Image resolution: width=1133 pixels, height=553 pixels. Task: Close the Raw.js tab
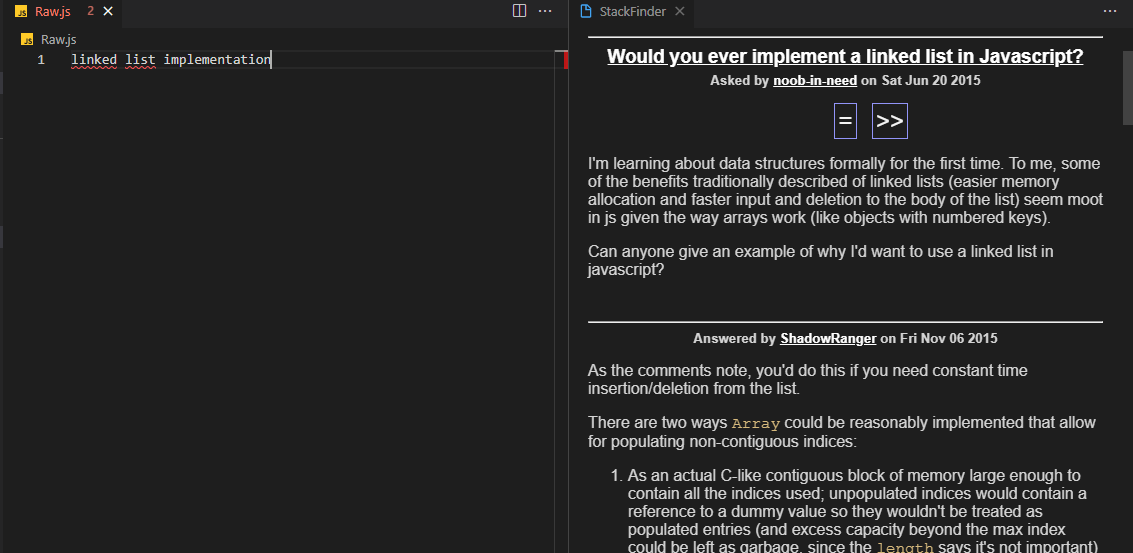pyautogui.click(x=108, y=12)
